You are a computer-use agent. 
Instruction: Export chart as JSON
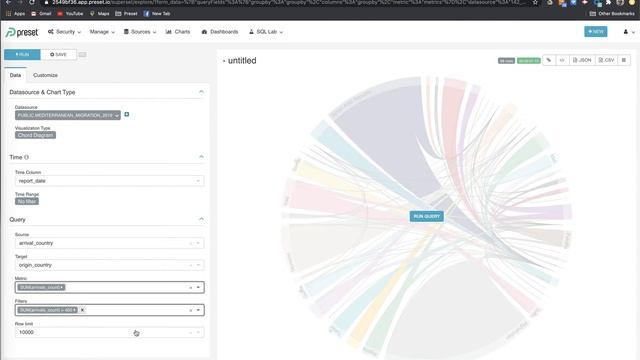582,60
